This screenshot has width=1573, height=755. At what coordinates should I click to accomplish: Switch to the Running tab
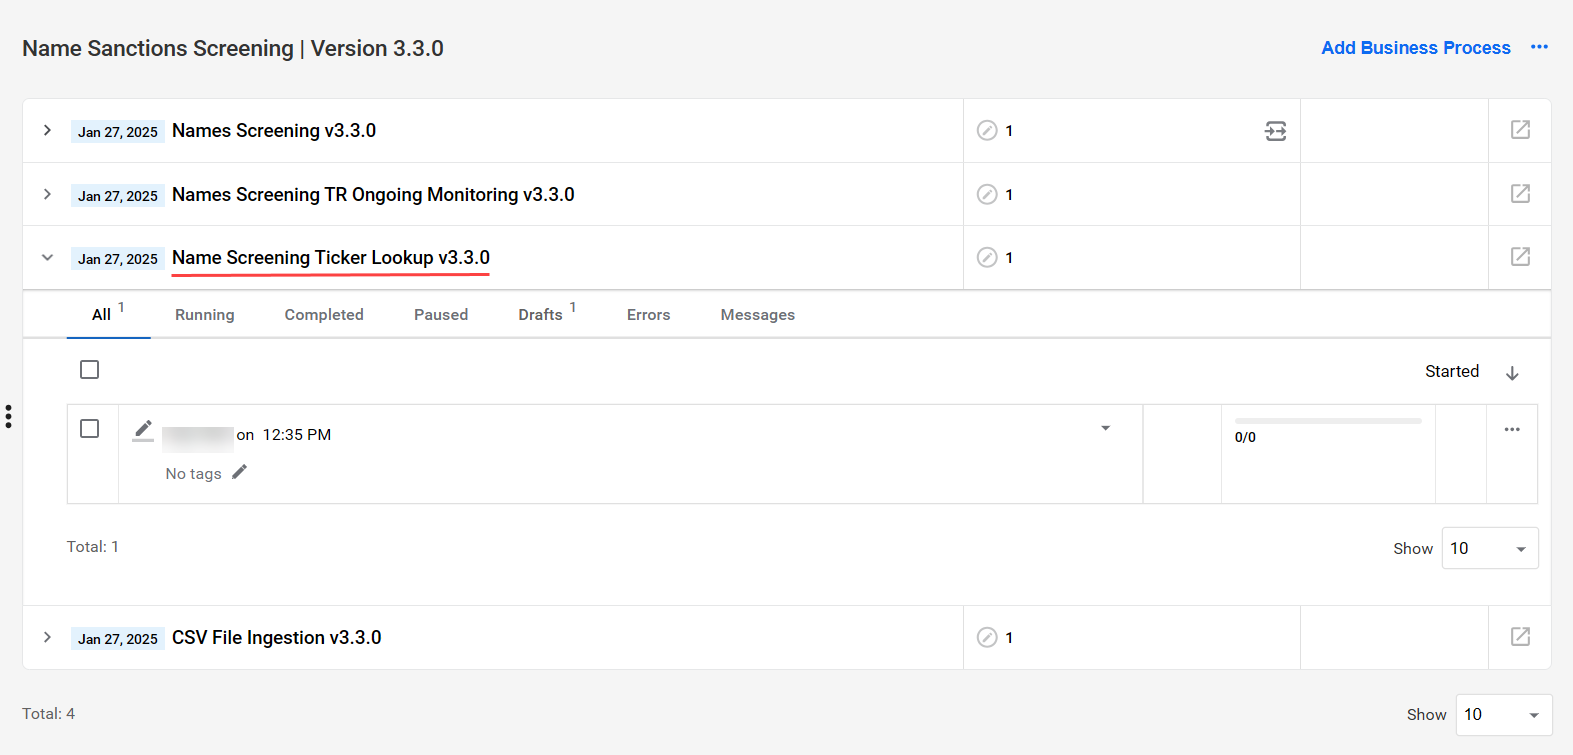click(x=204, y=314)
